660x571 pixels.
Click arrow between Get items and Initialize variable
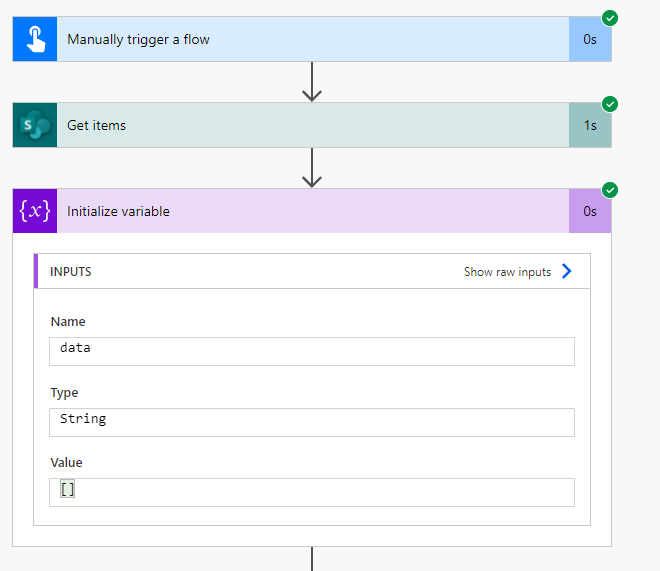312,168
